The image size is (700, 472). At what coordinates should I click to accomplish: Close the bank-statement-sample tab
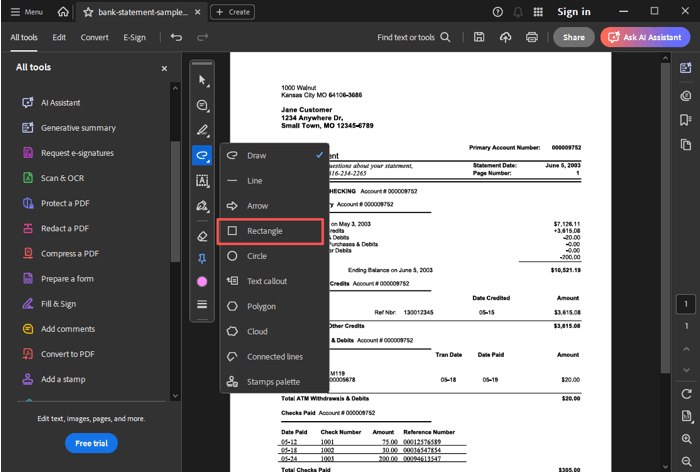click(x=197, y=12)
